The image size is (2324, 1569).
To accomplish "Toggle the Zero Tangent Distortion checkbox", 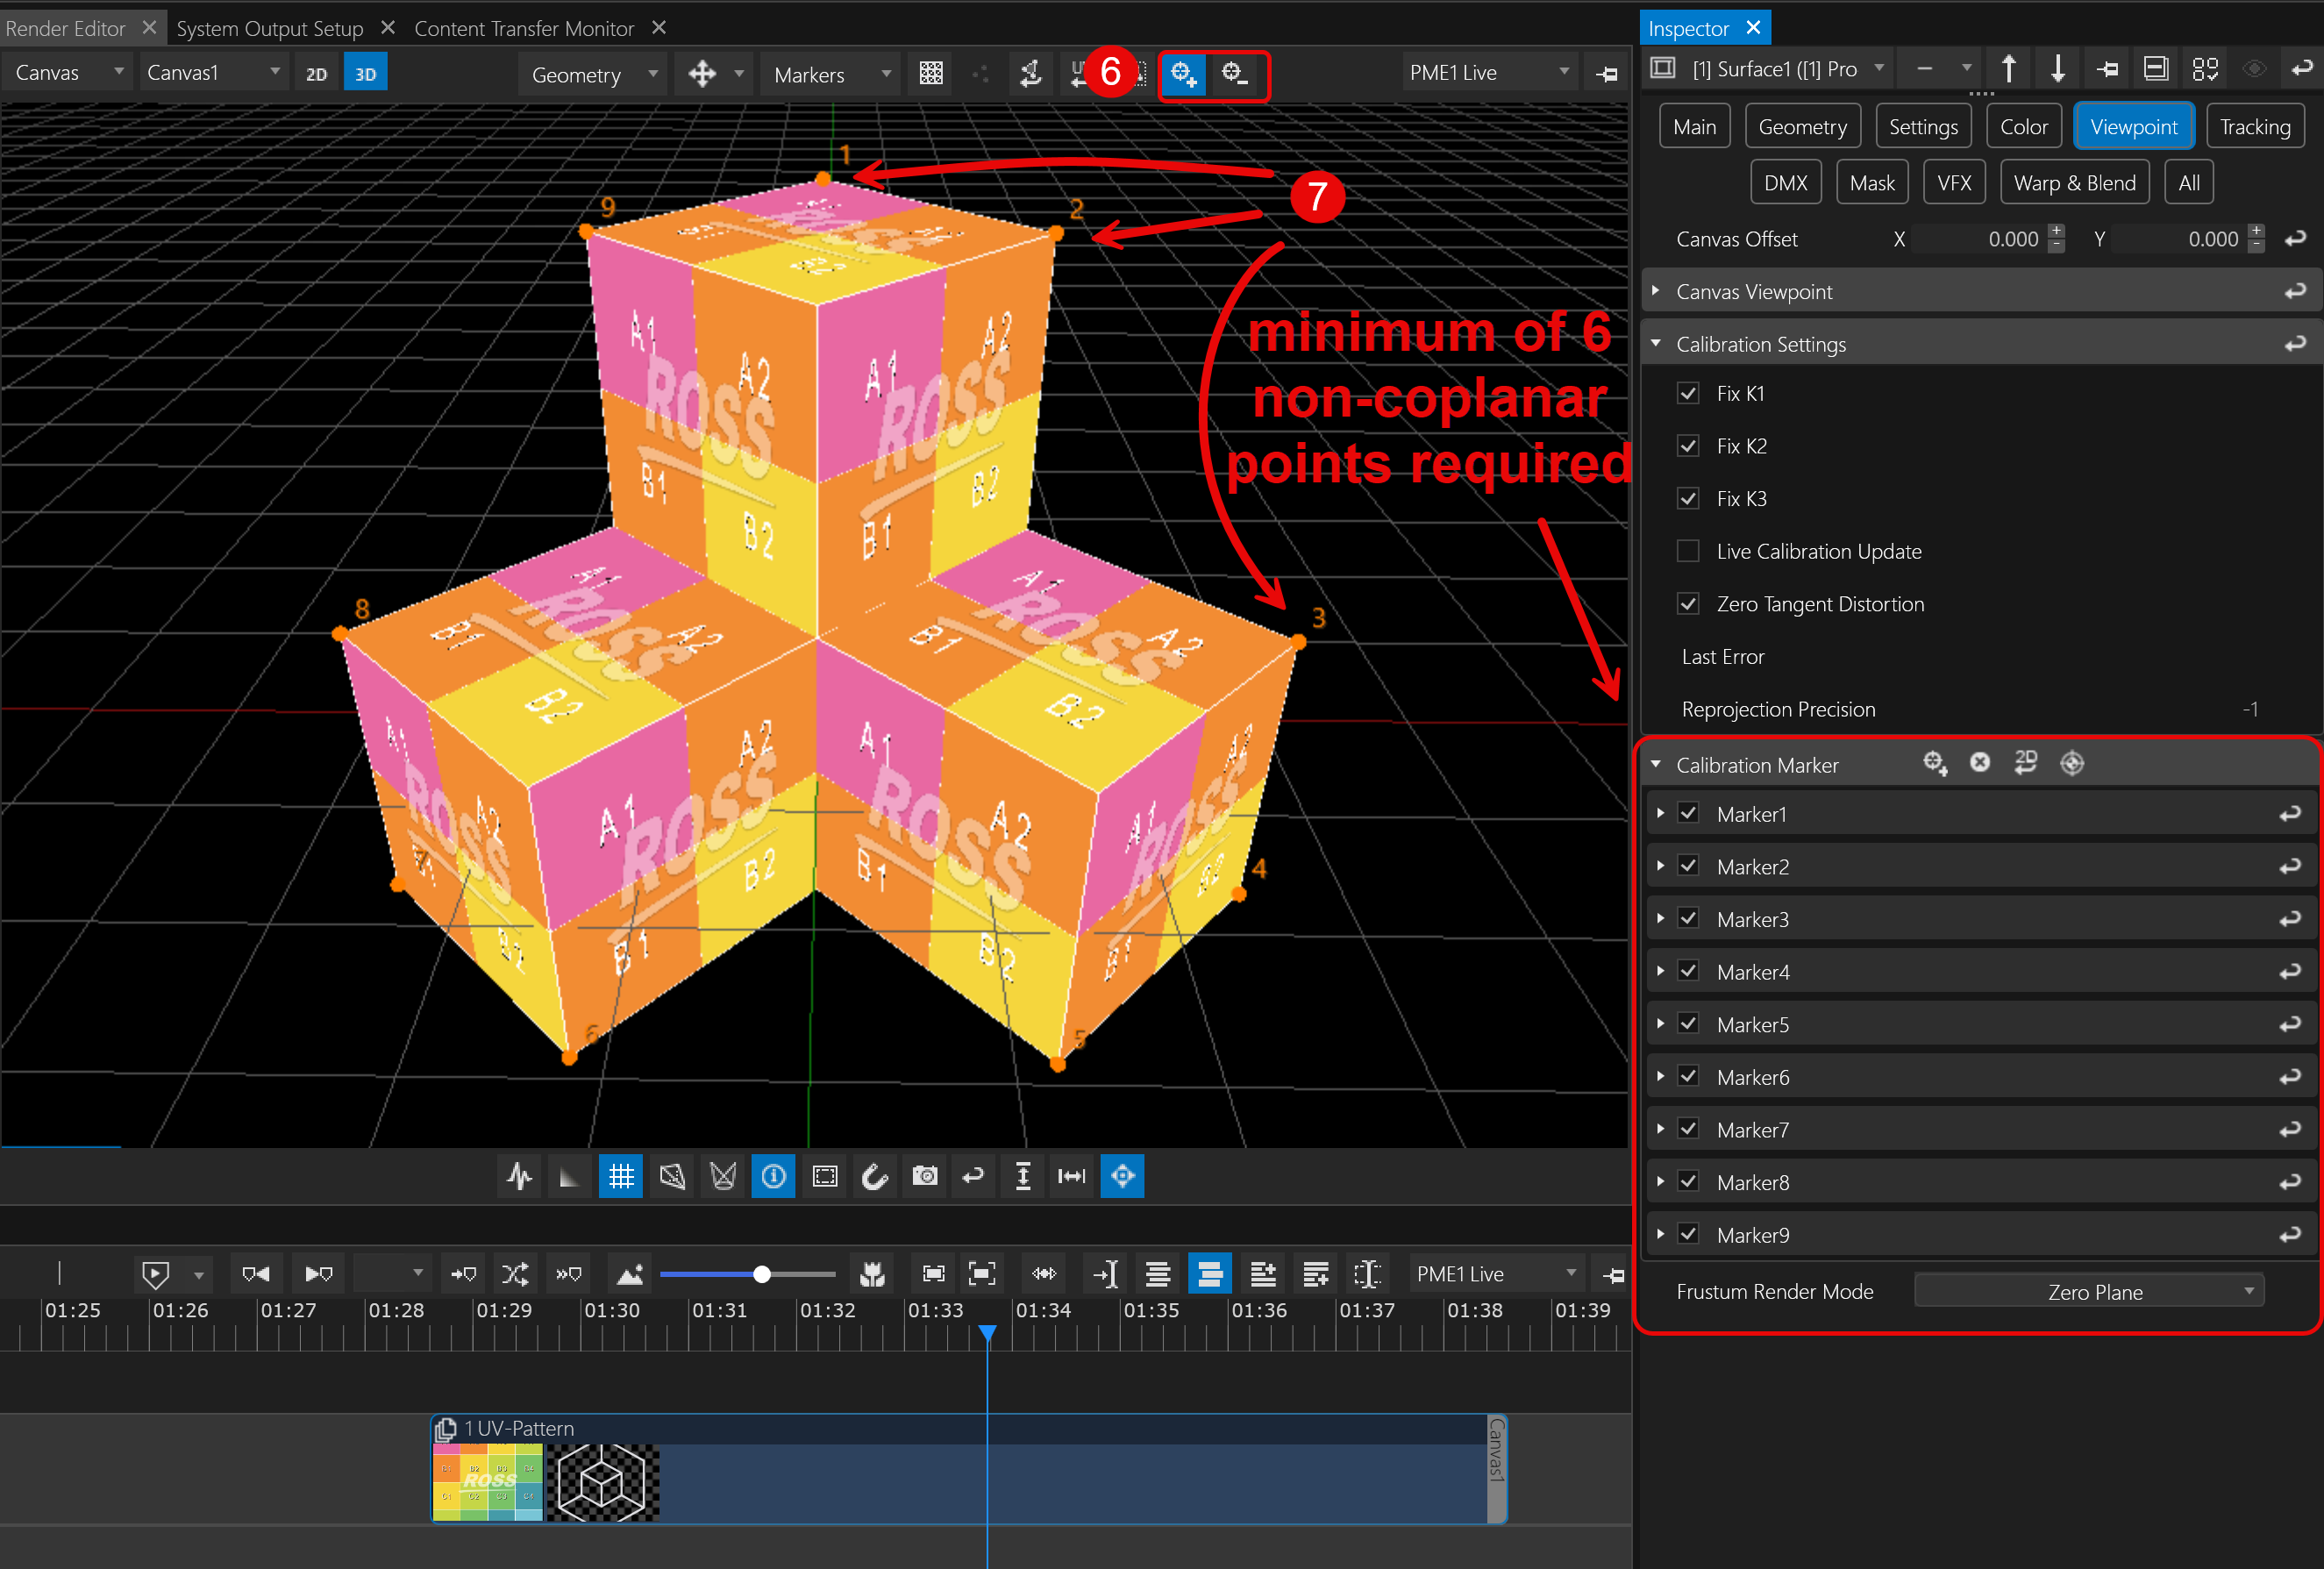I will point(1688,604).
